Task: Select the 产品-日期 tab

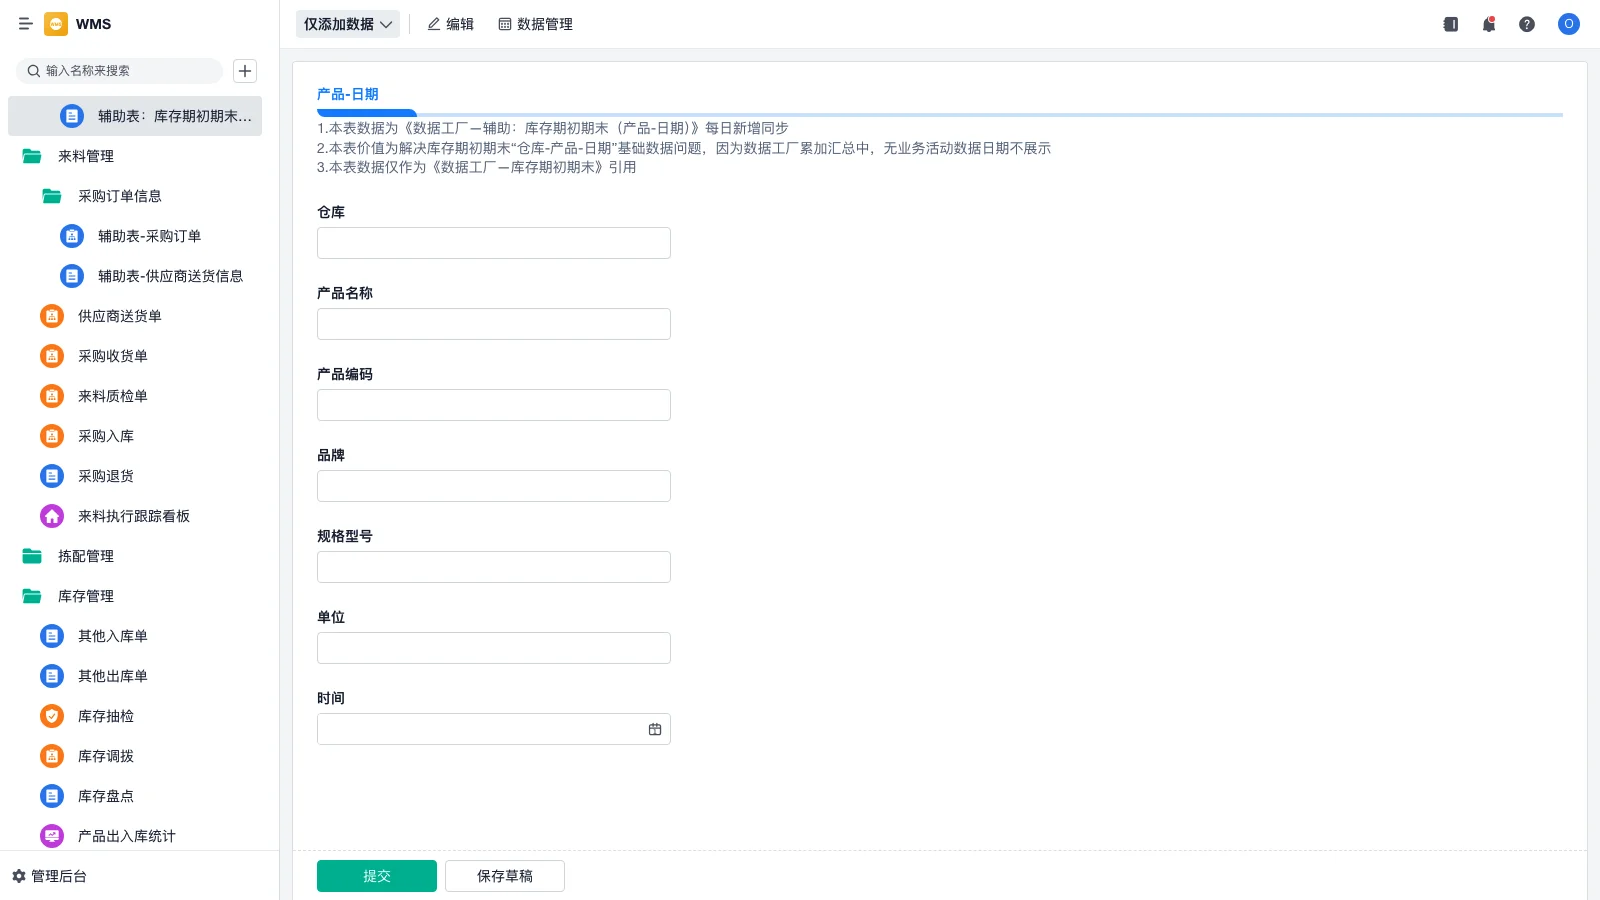Action: coord(348,94)
